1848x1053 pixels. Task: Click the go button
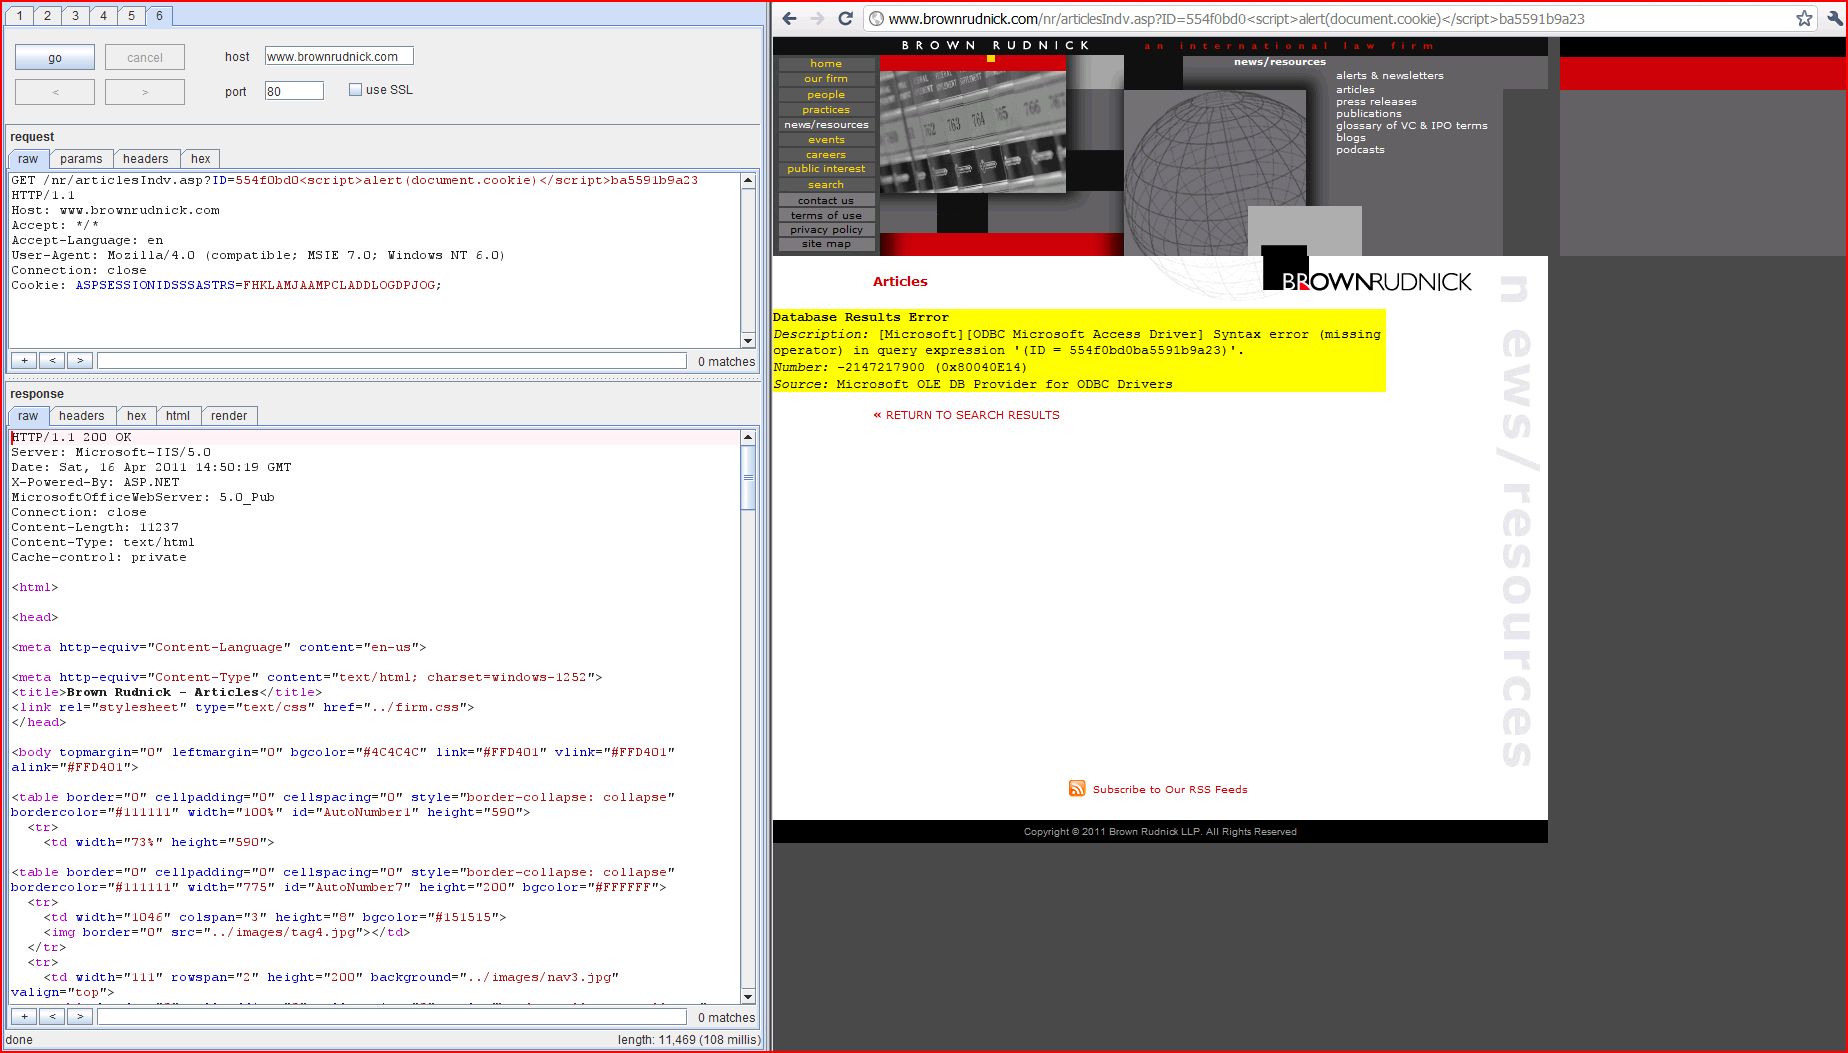tap(55, 57)
